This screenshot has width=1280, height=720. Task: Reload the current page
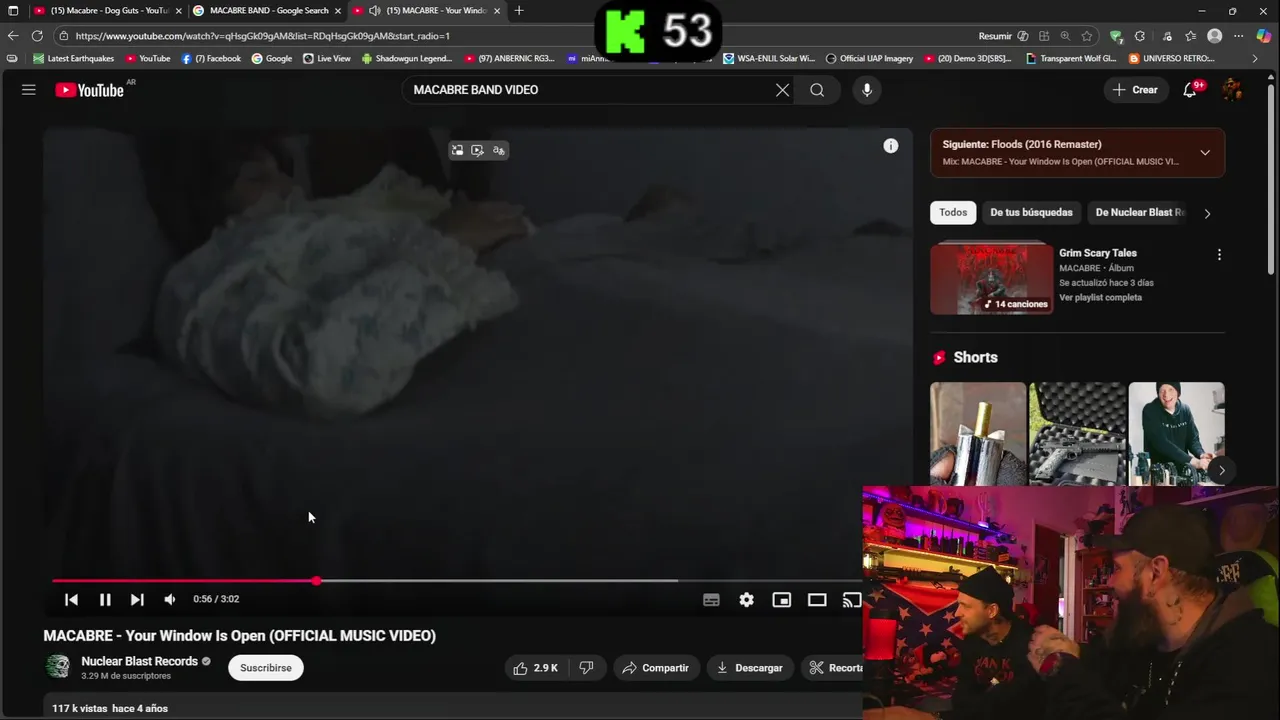click(x=37, y=36)
